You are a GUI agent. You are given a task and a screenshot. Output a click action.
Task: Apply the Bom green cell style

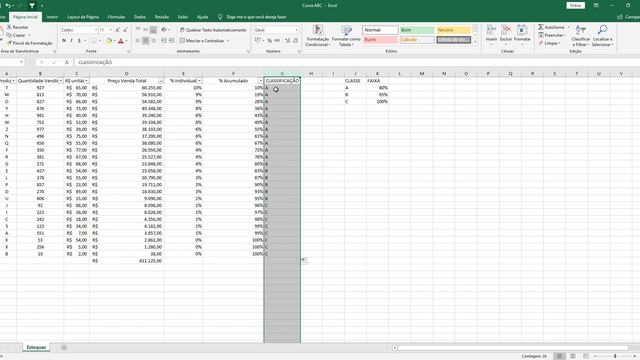(x=417, y=30)
